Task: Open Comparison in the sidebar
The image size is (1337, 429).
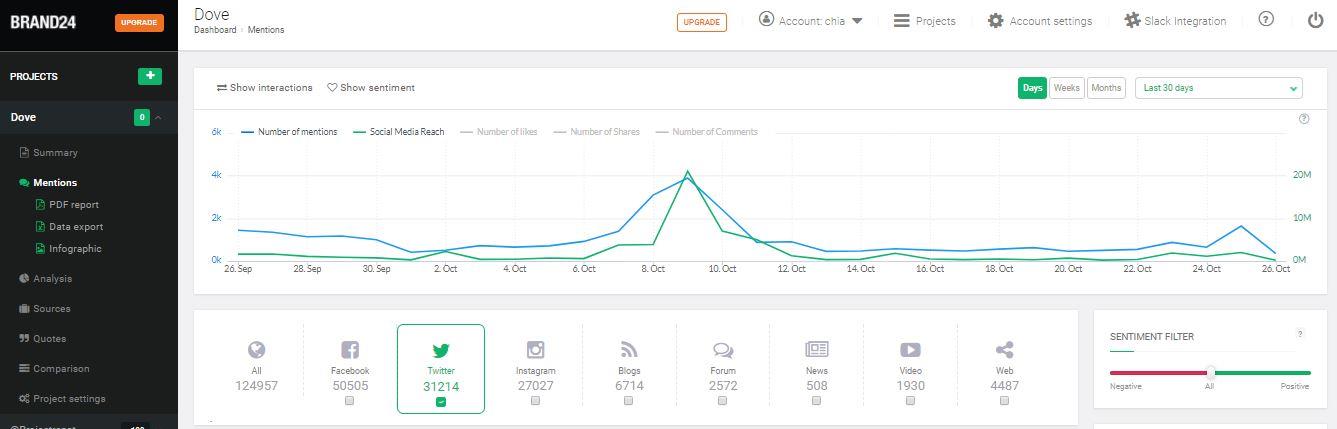Action: [61, 369]
